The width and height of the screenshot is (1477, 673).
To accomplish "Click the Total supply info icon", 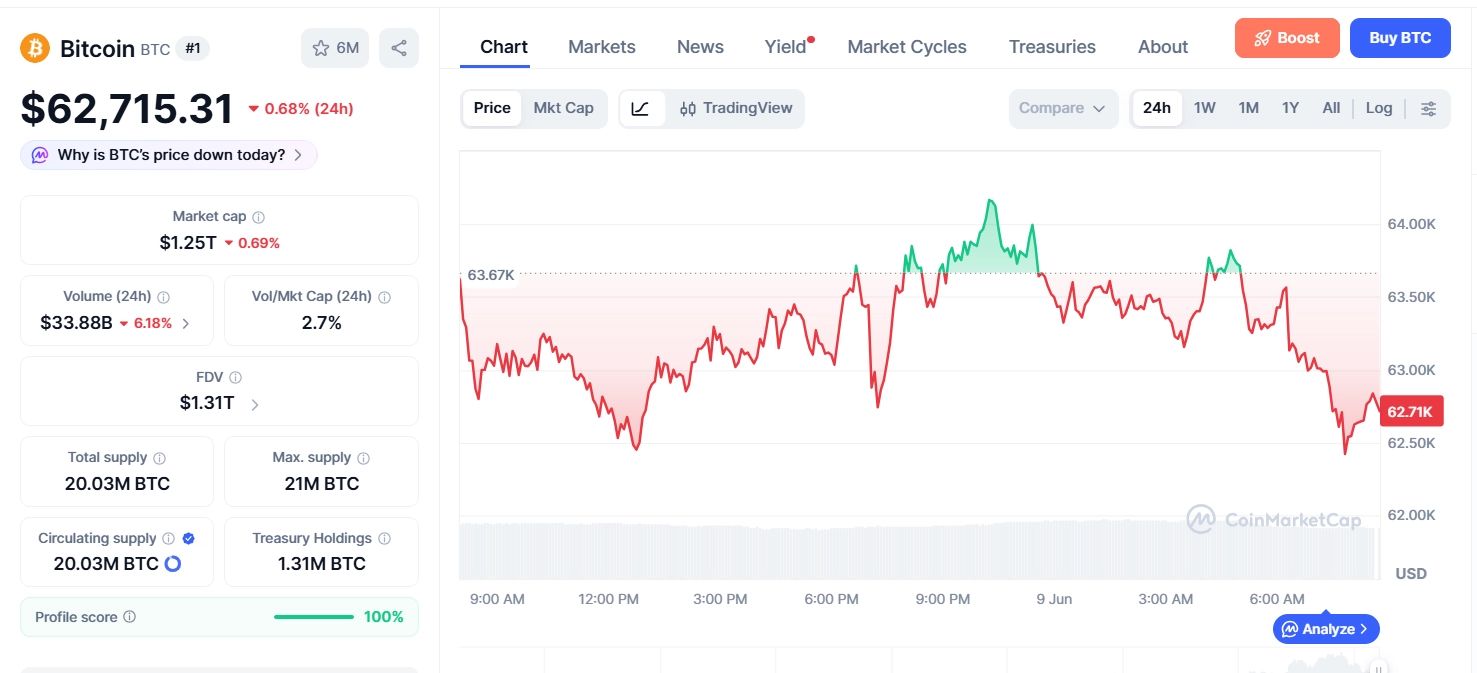I will coord(160,458).
